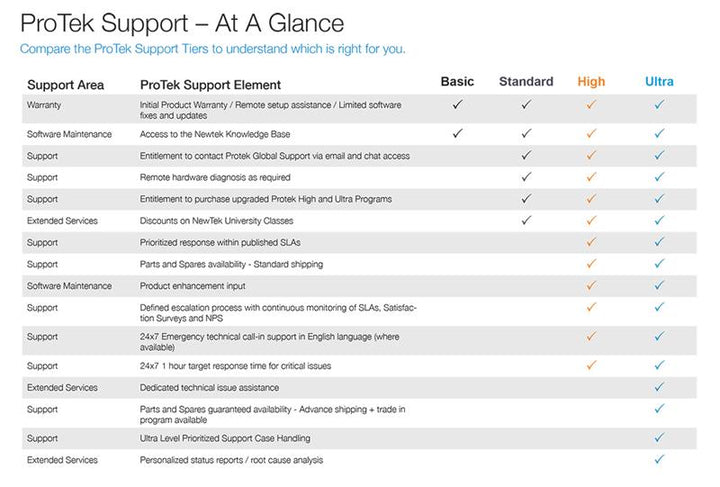
Task: Select the blue Ultra tier column header
Action: 659,82
